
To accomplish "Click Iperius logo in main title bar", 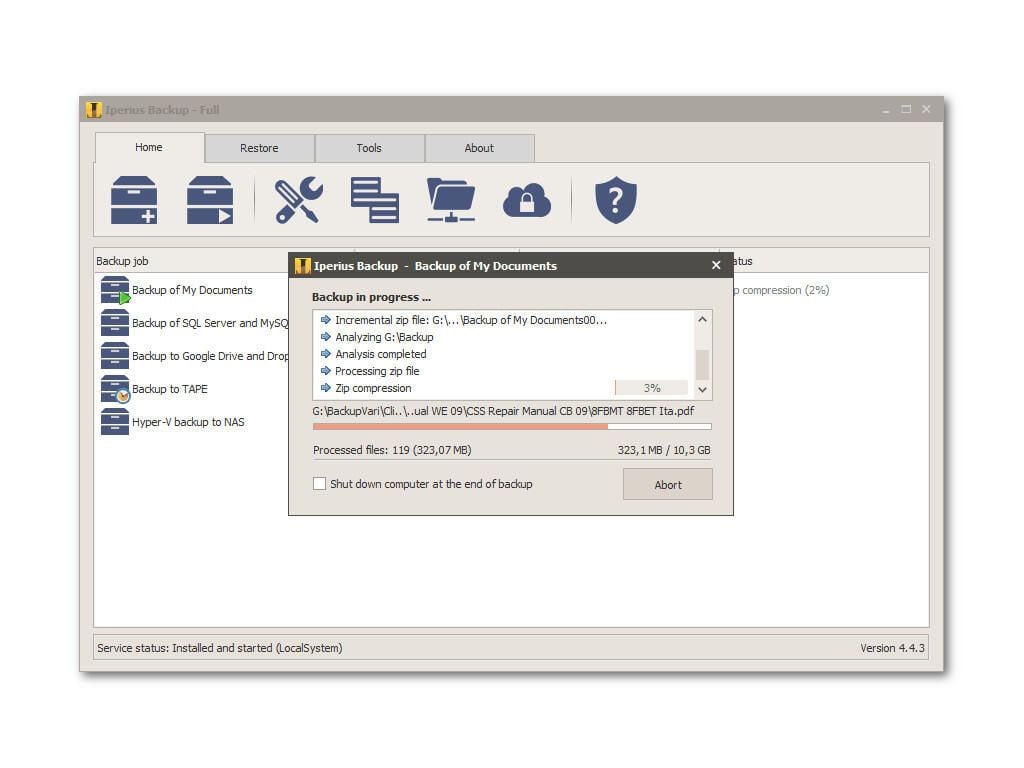I will (x=94, y=110).
